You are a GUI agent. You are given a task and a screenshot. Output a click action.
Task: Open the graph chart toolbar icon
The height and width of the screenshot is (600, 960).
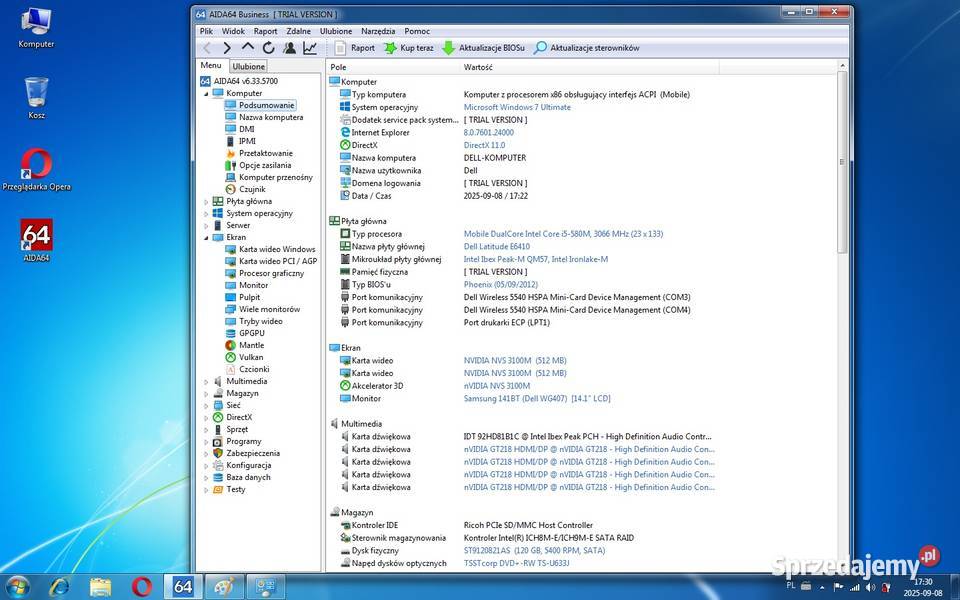310,48
